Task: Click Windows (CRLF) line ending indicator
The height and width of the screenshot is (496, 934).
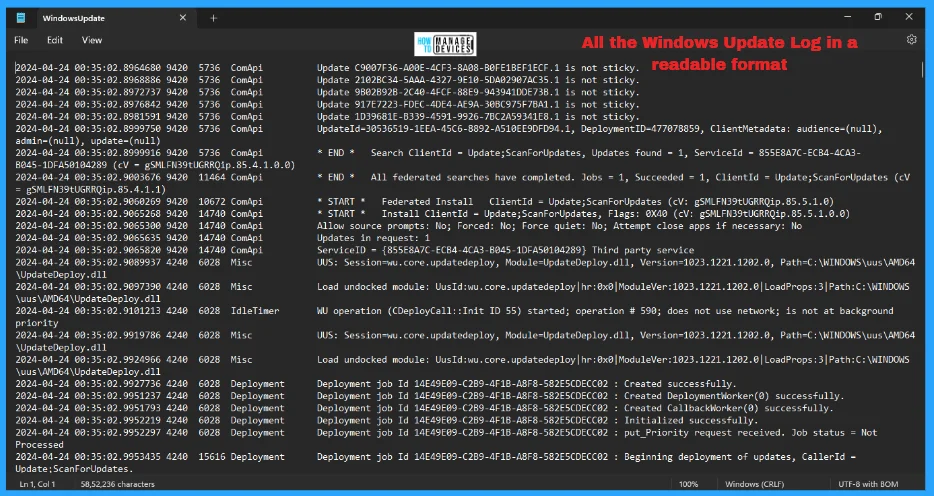Action: (754, 484)
